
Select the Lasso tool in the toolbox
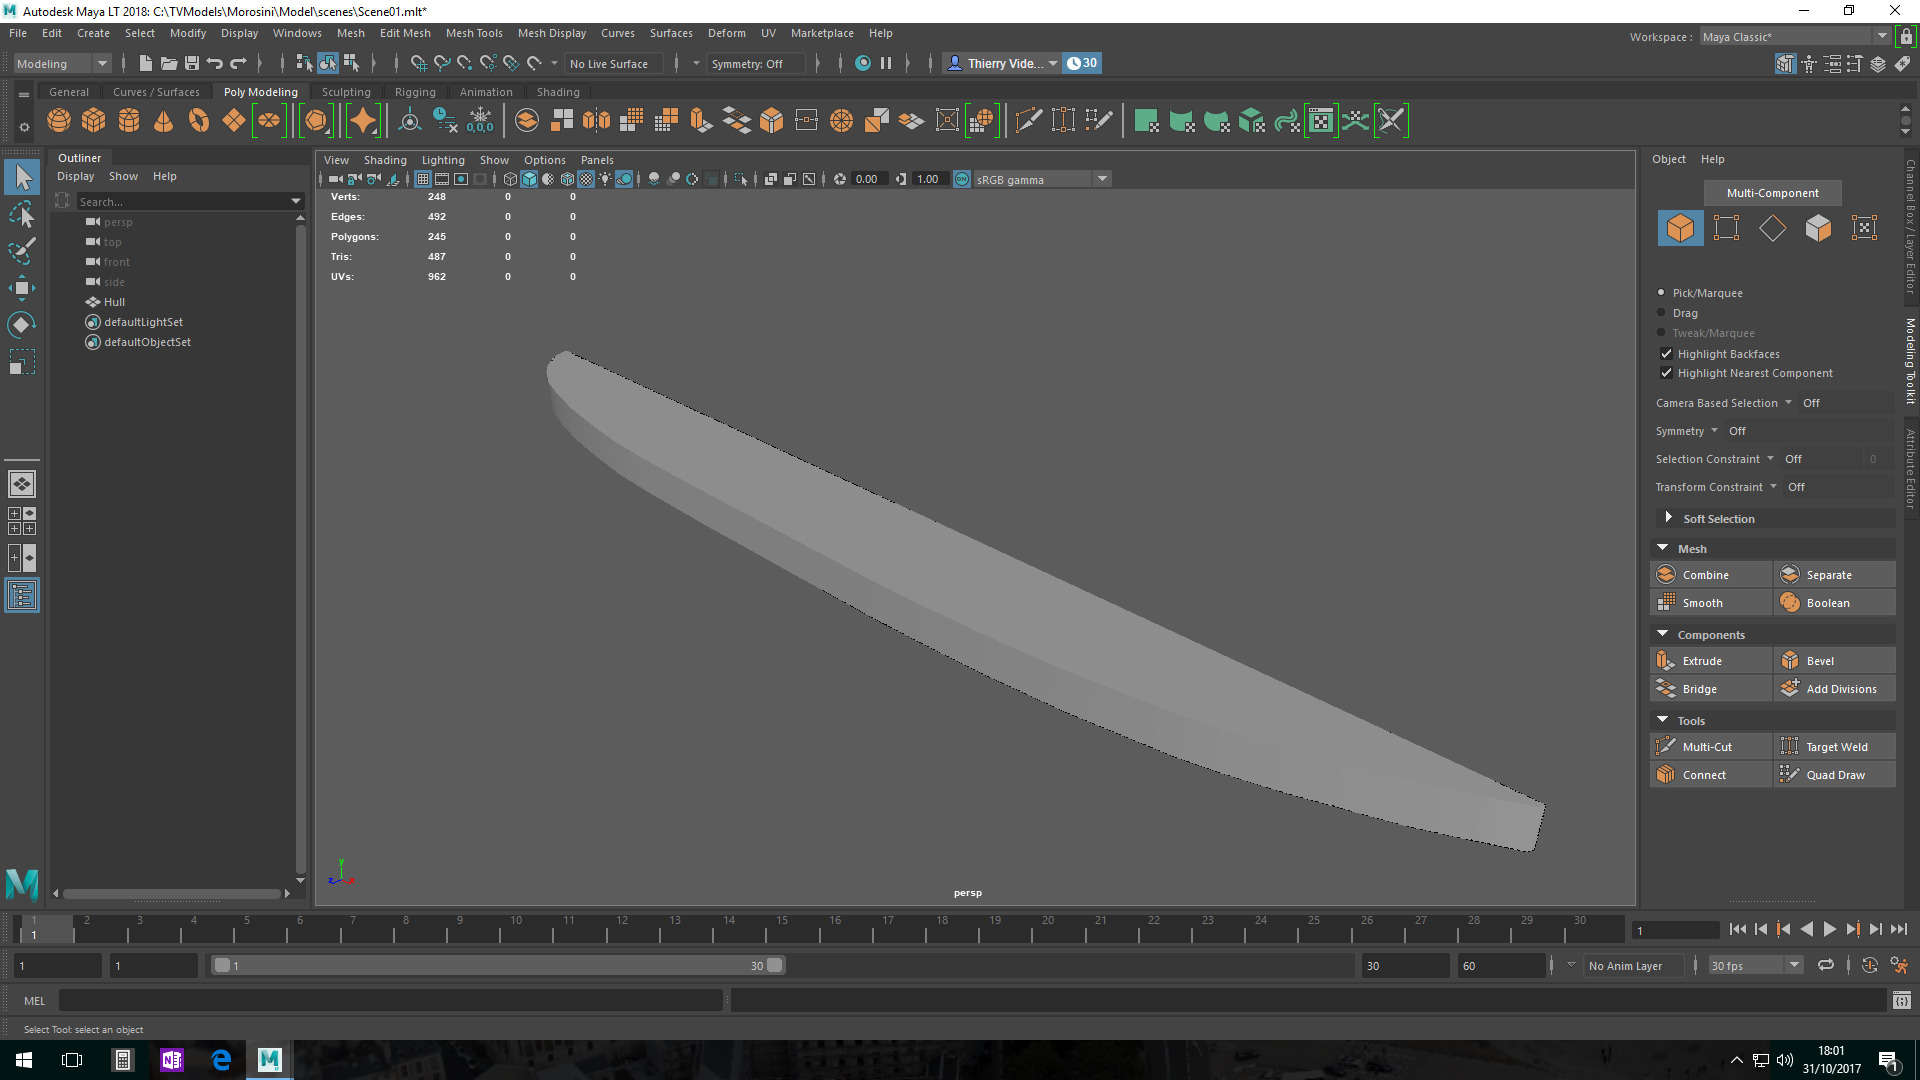[x=22, y=215]
